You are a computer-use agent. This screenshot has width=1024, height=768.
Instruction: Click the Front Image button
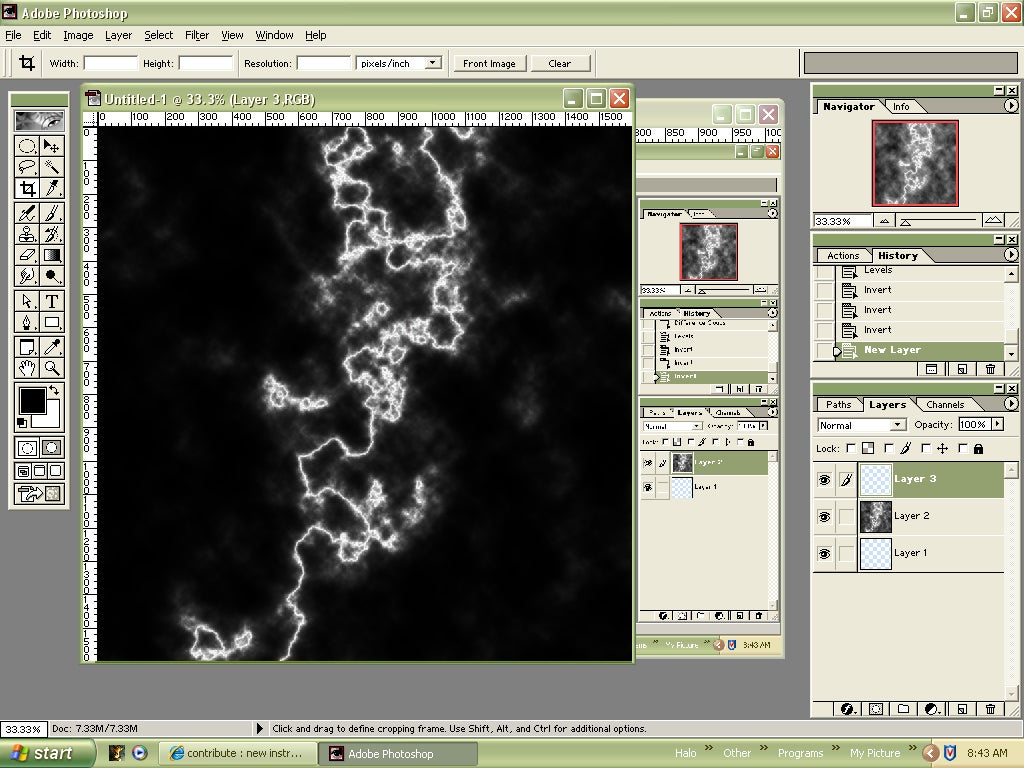tap(489, 62)
